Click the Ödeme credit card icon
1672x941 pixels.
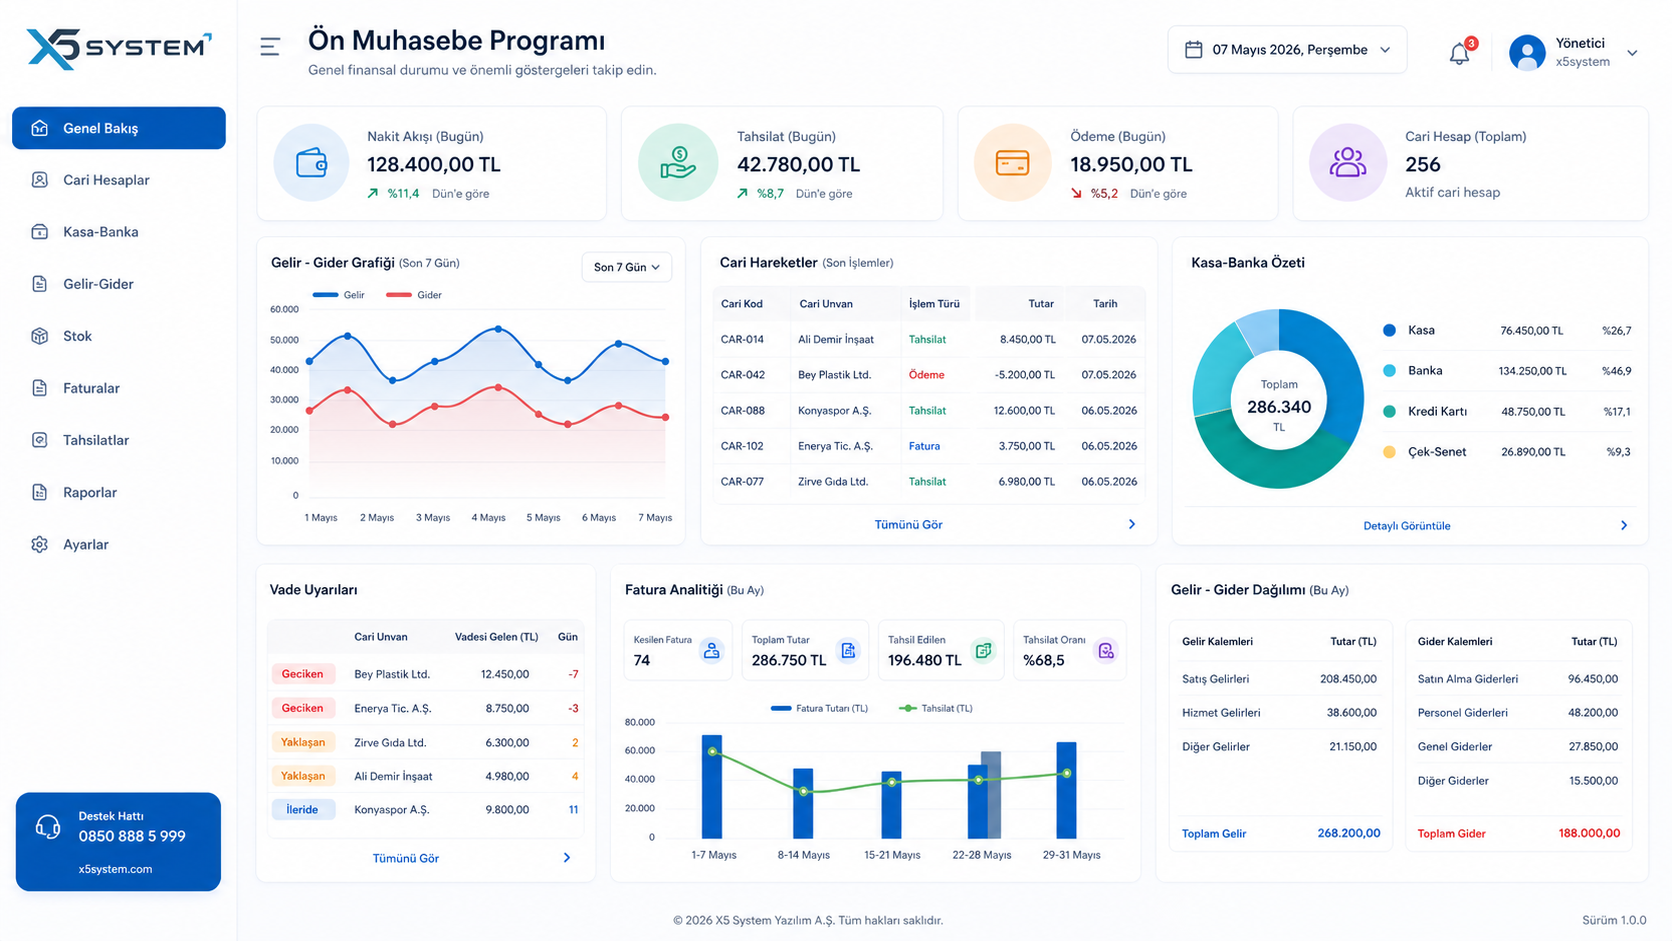1012,163
